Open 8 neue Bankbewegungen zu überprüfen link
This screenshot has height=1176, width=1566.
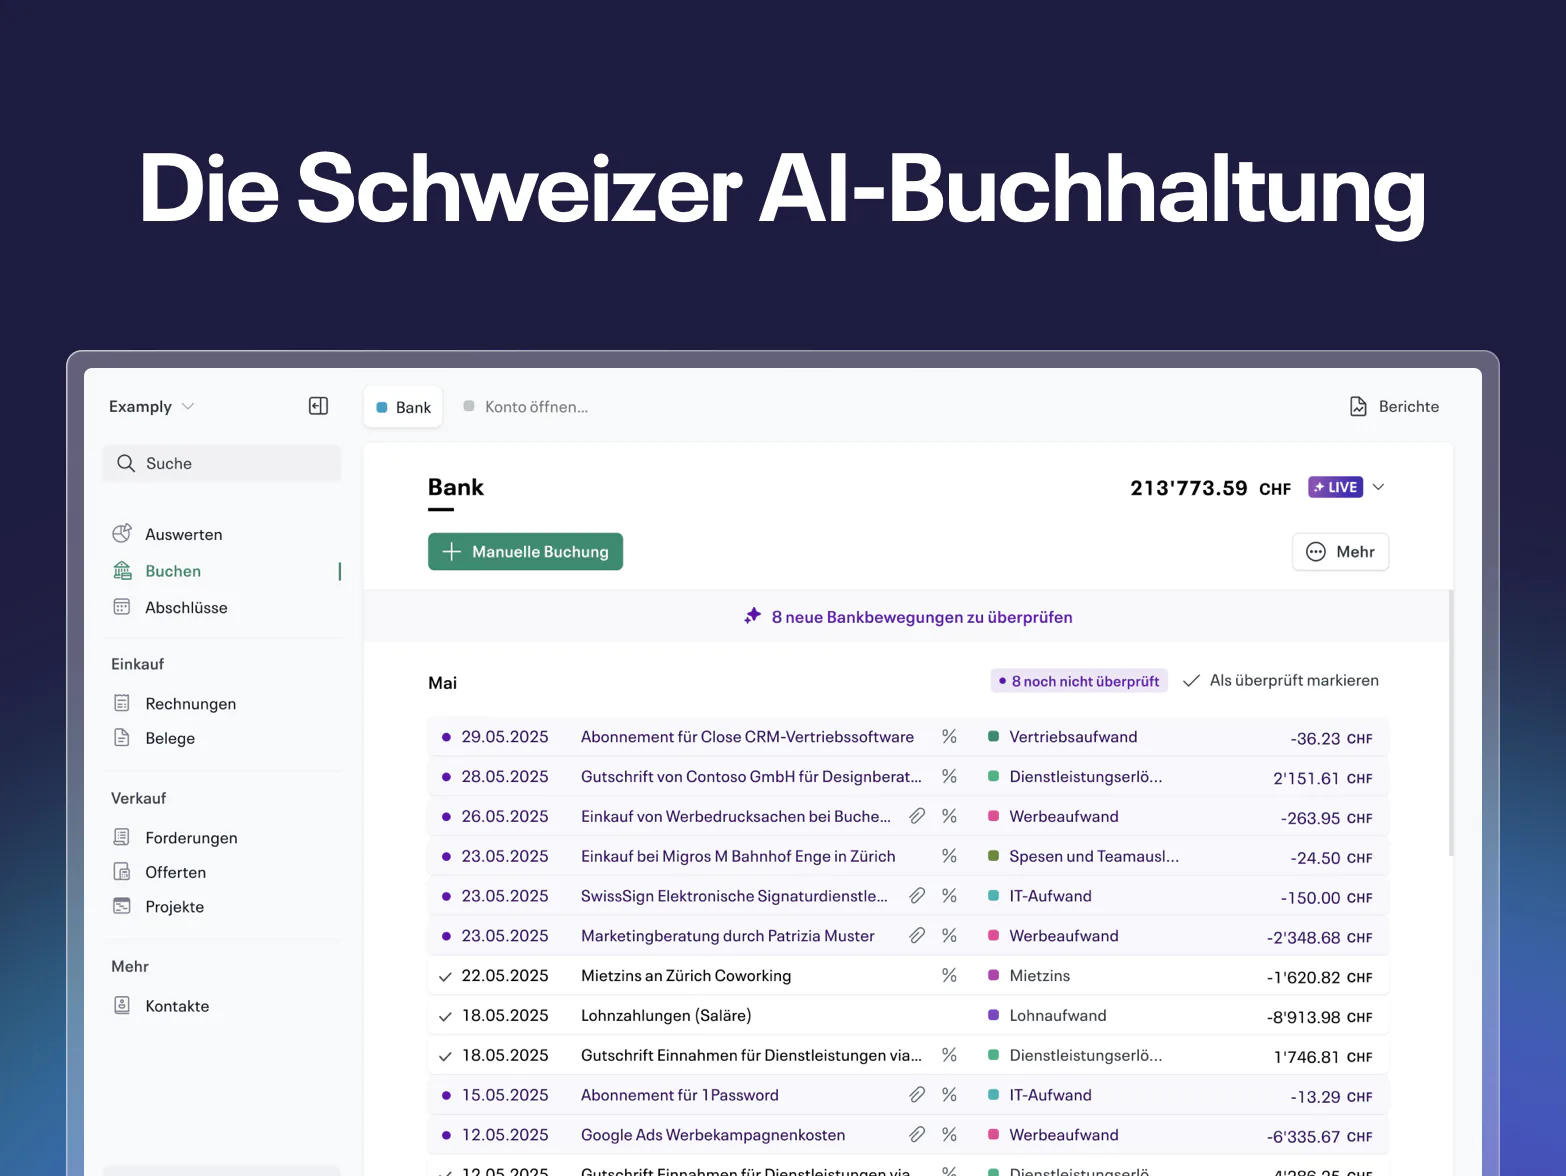[922, 617]
